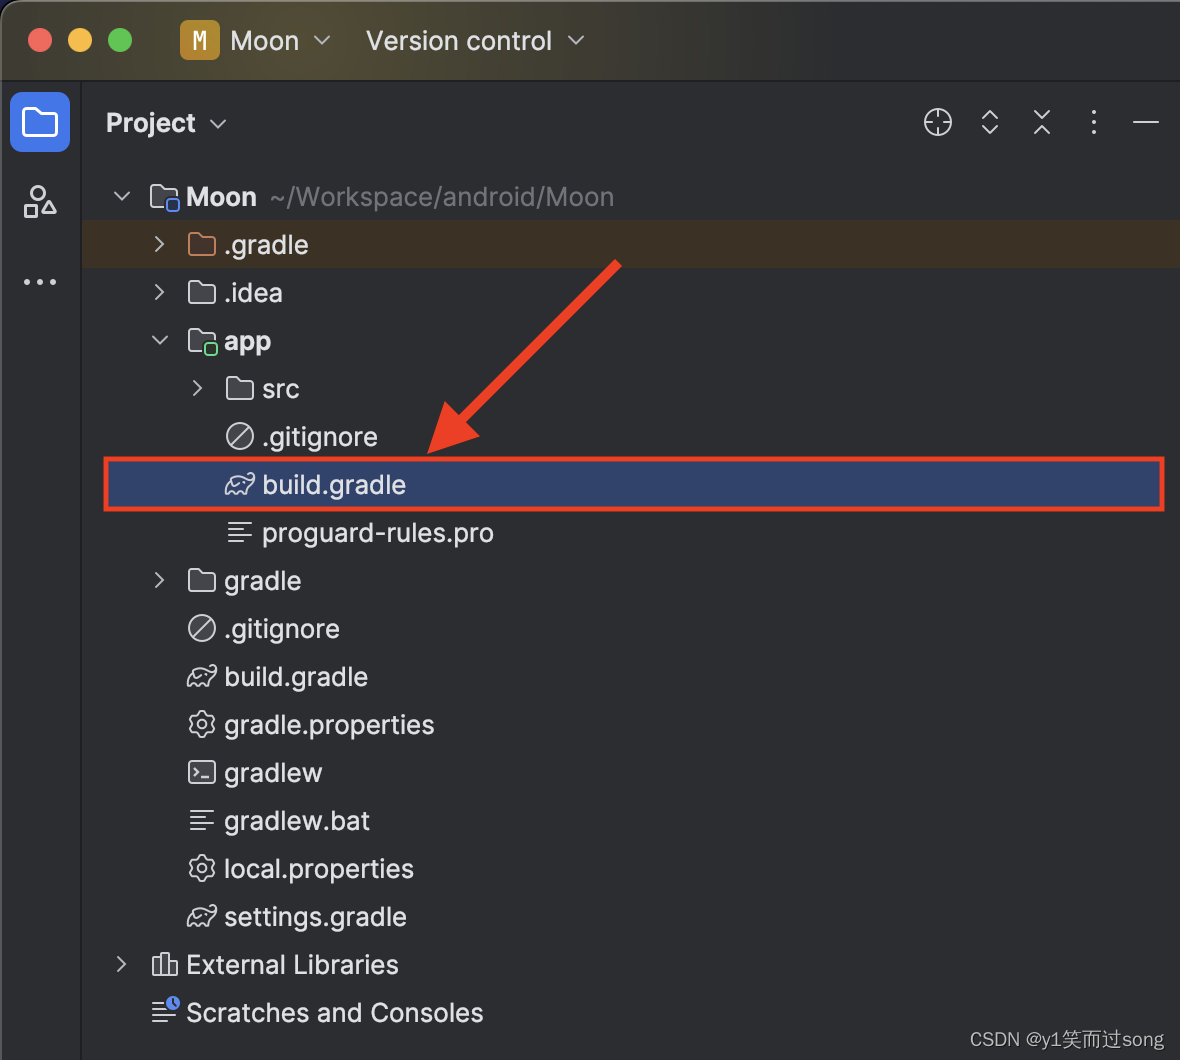Open the Version control dropdown
The image size is (1180, 1060).
click(475, 41)
